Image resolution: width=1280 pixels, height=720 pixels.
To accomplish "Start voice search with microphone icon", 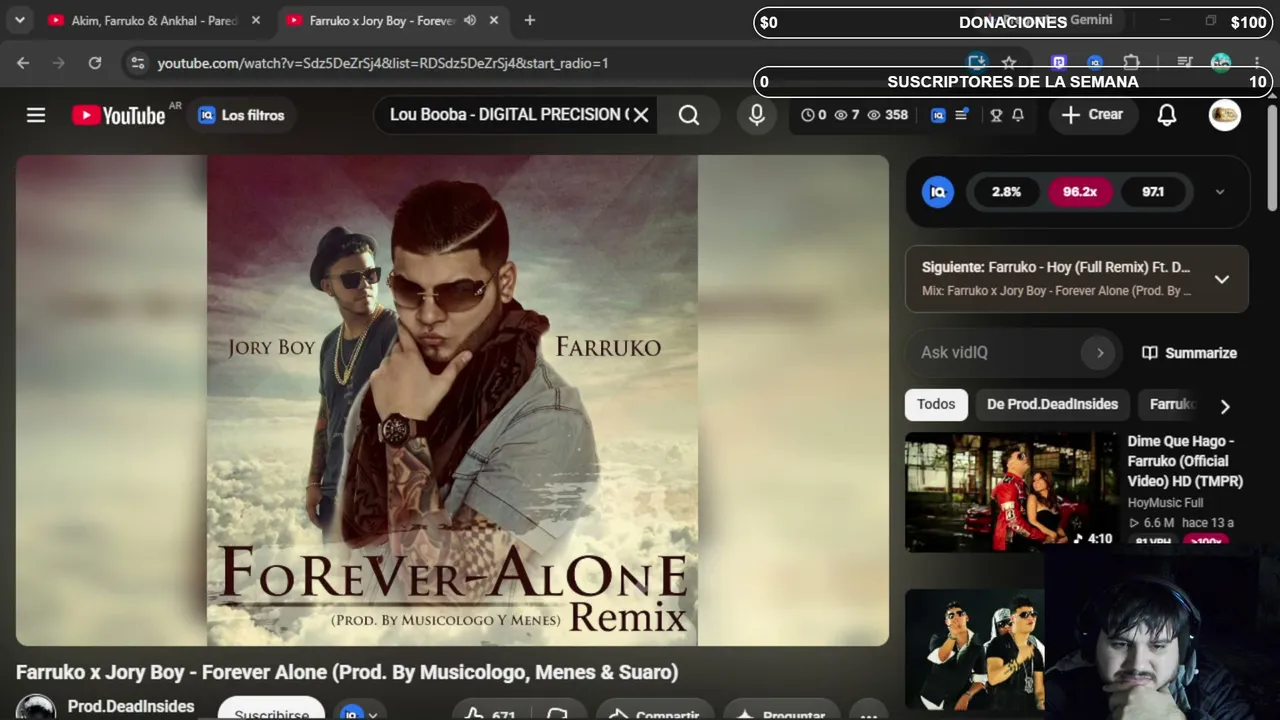I will [x=757, y=115].
